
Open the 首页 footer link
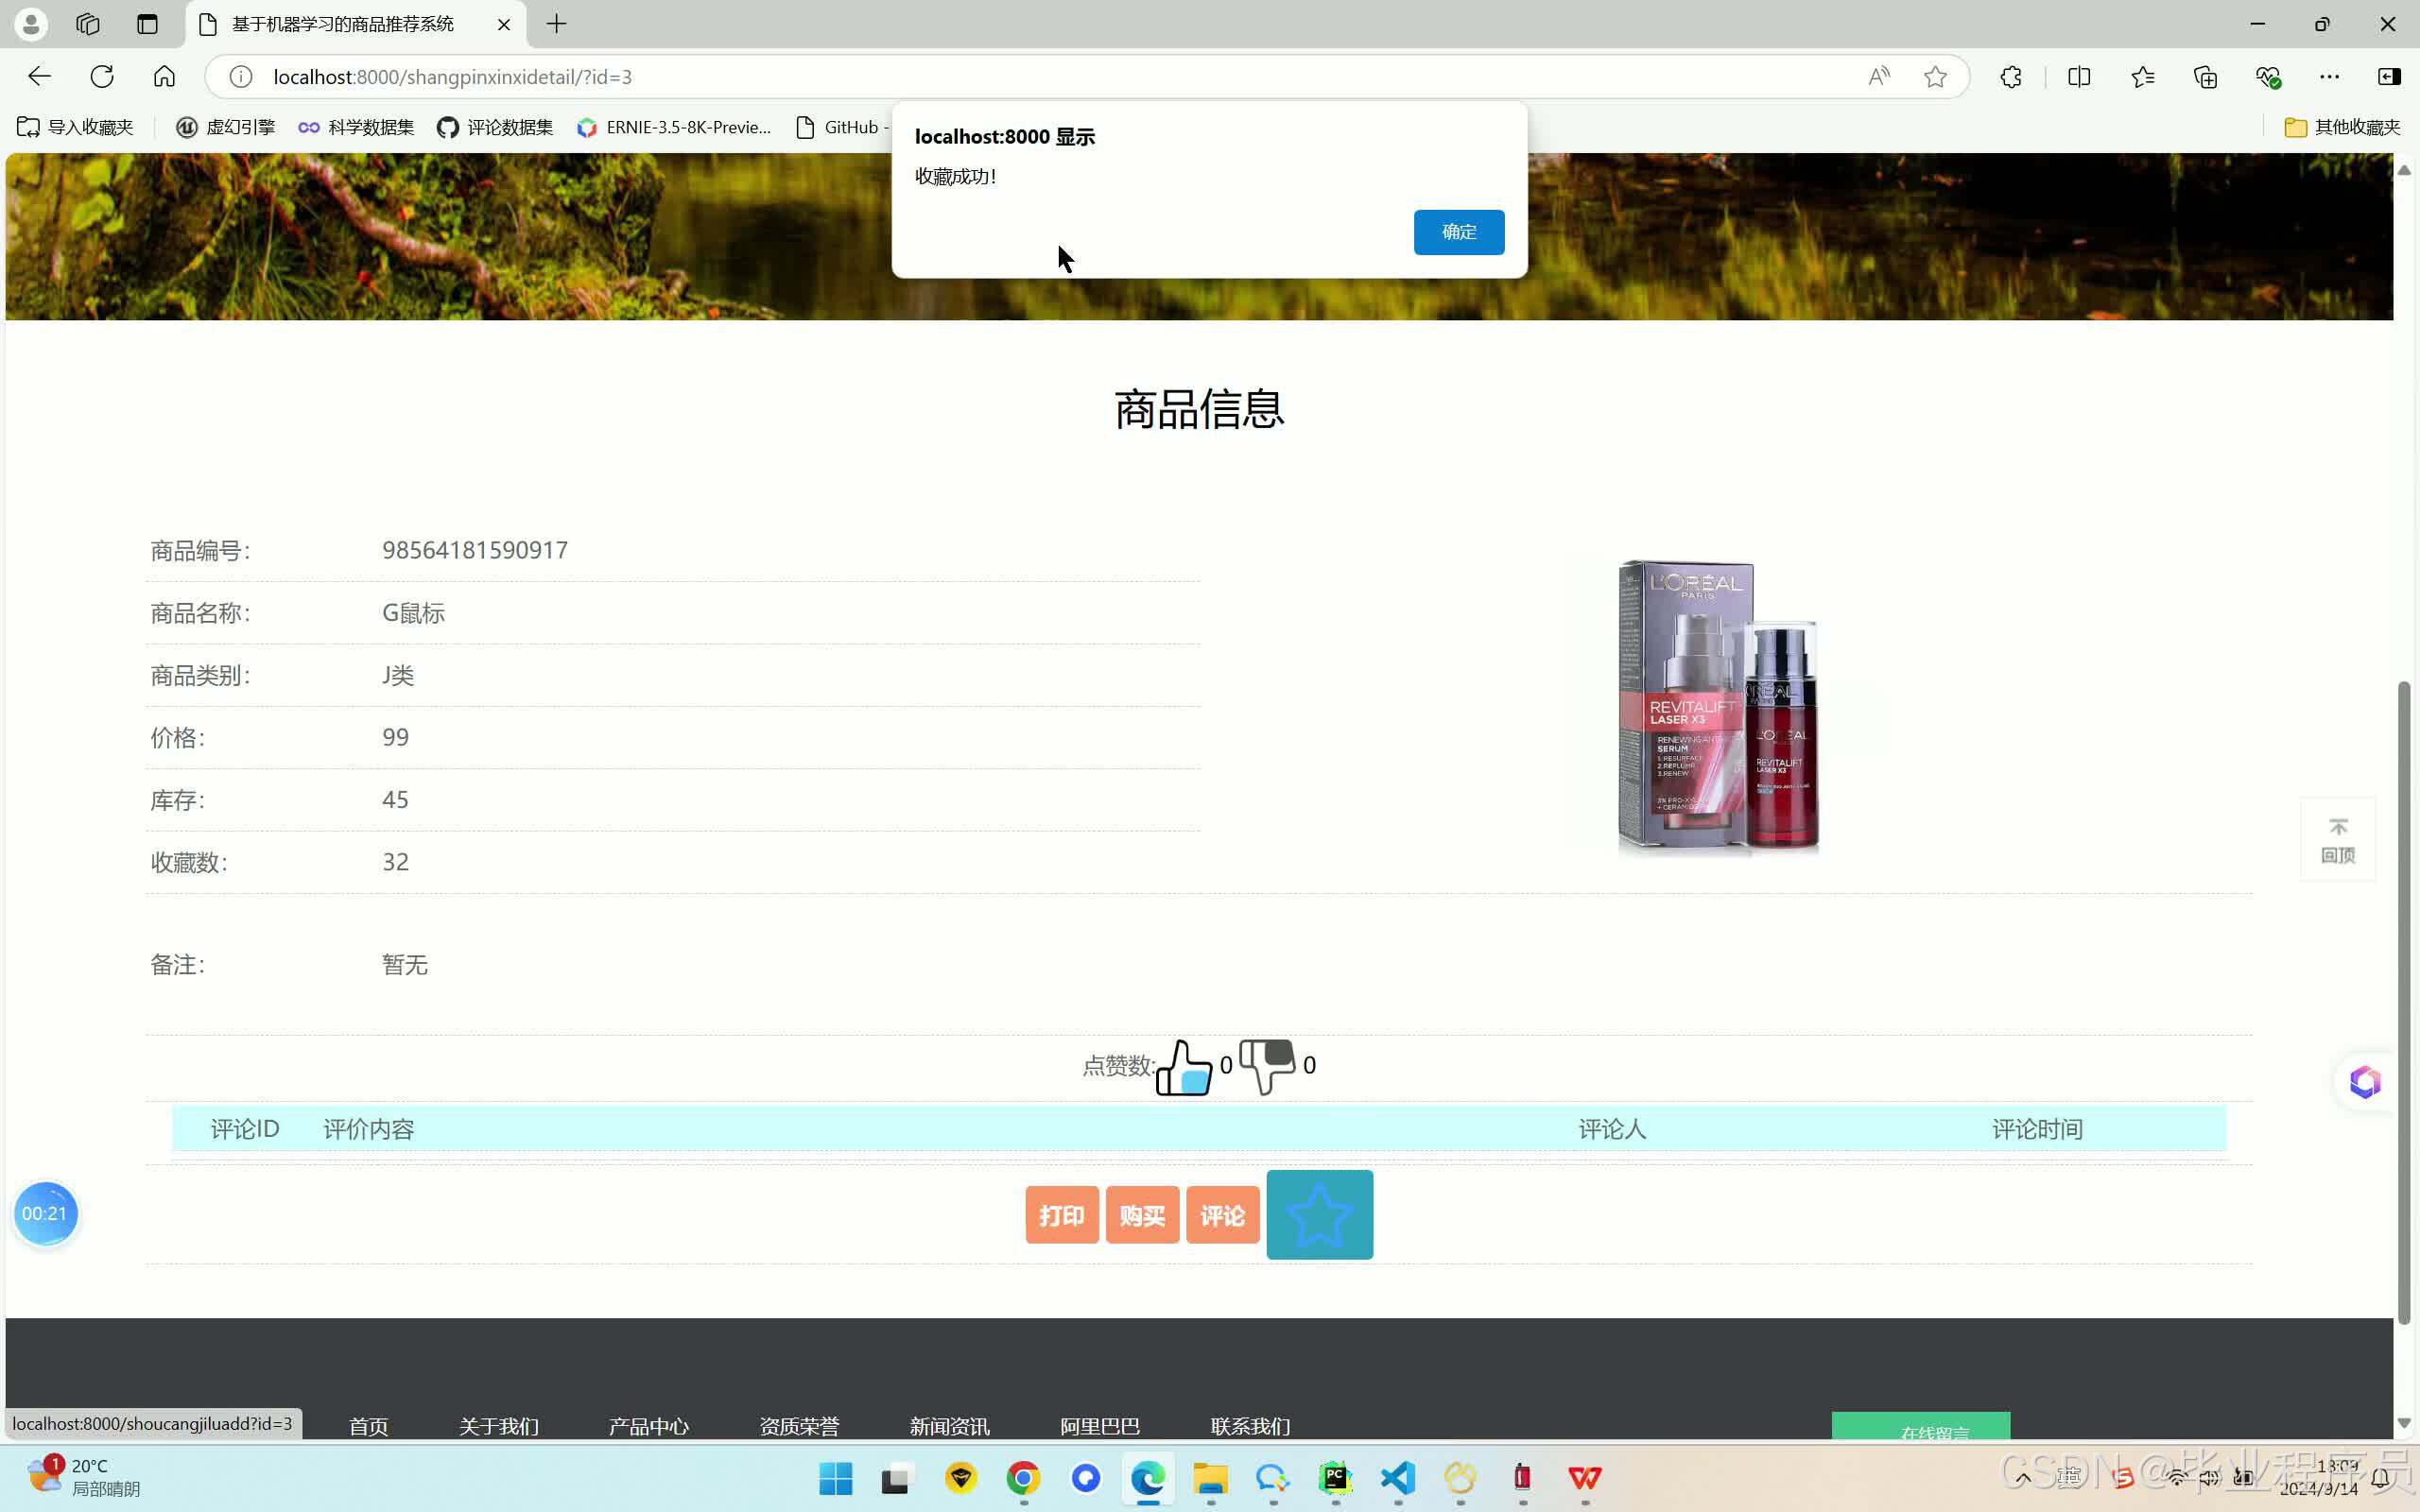click(368, 1426)
